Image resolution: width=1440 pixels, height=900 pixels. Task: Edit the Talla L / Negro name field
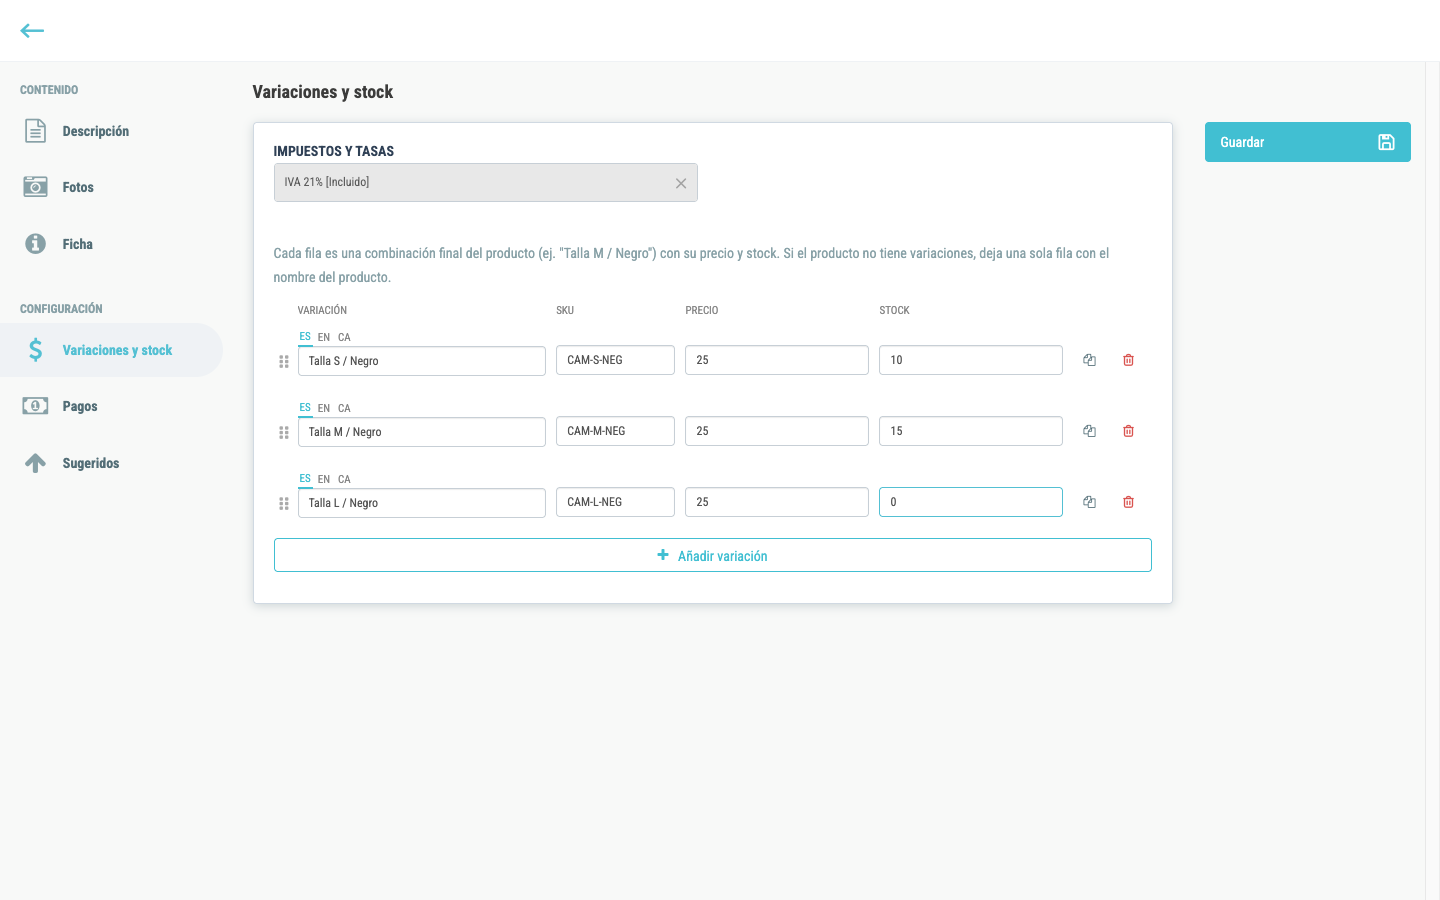click(422, 503)
